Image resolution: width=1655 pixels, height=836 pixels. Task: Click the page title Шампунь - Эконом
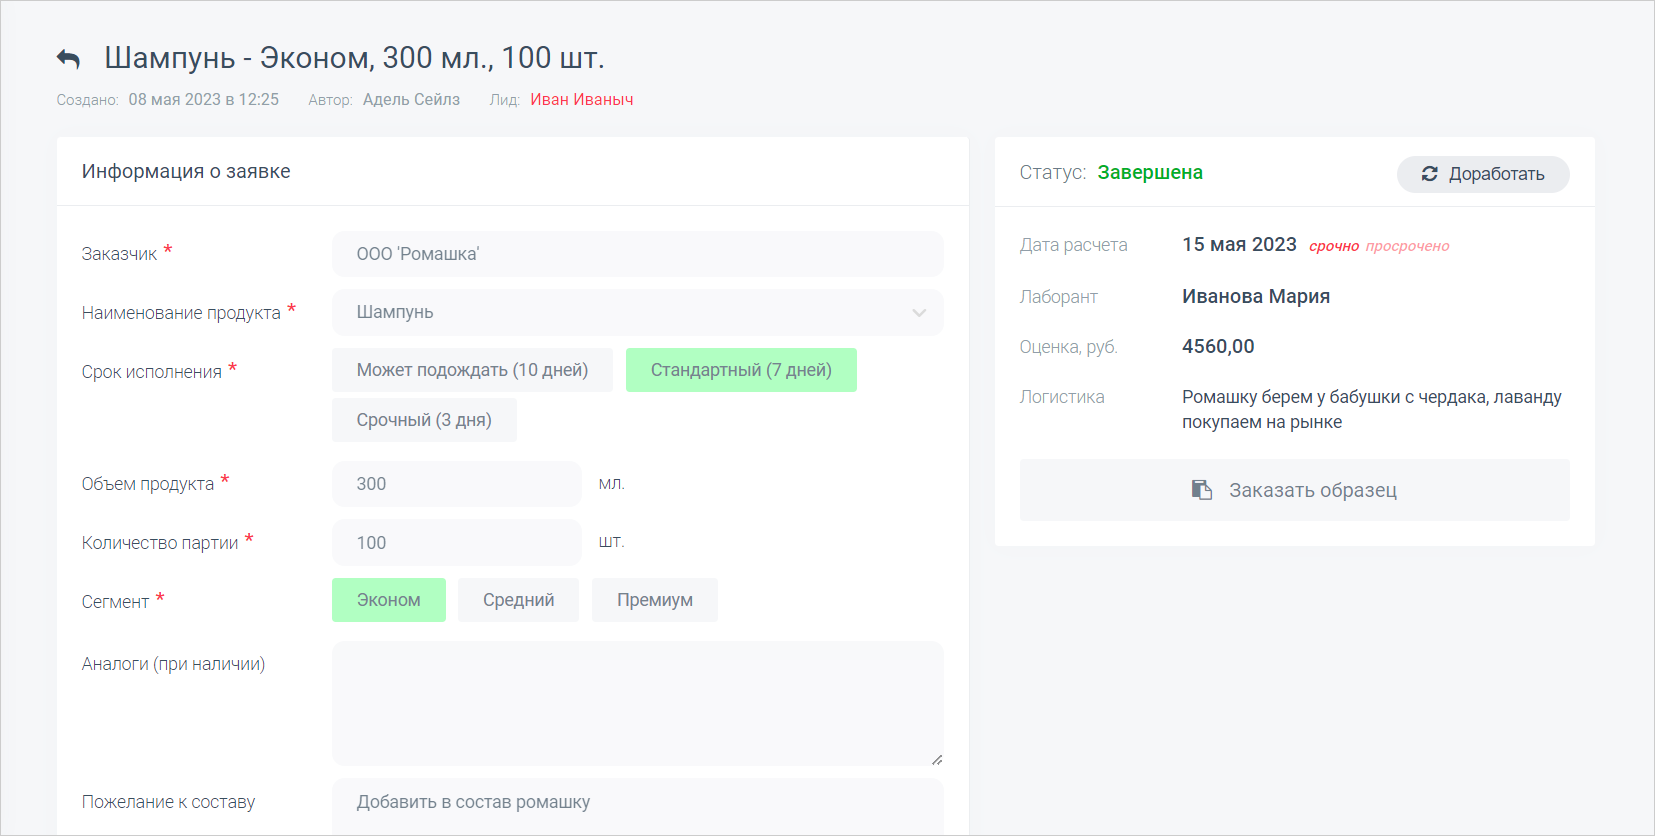coord(354,58)
